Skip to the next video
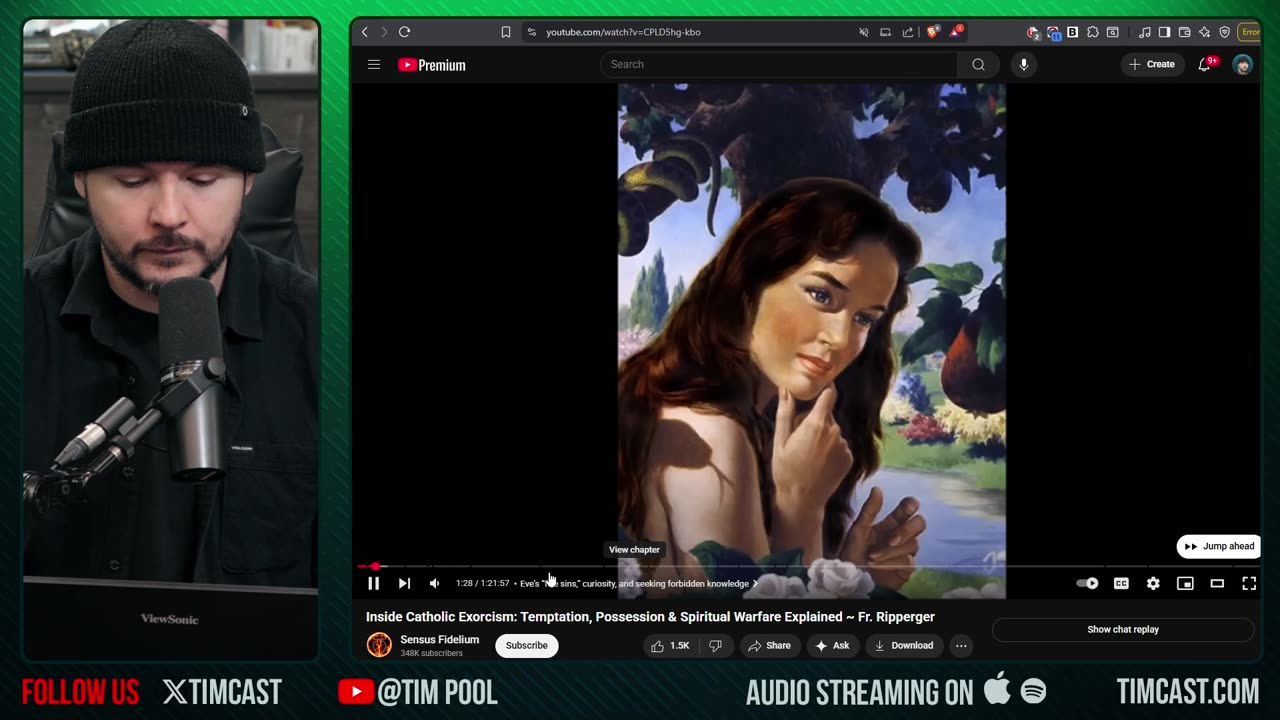1280x720 pixels. 404,583
